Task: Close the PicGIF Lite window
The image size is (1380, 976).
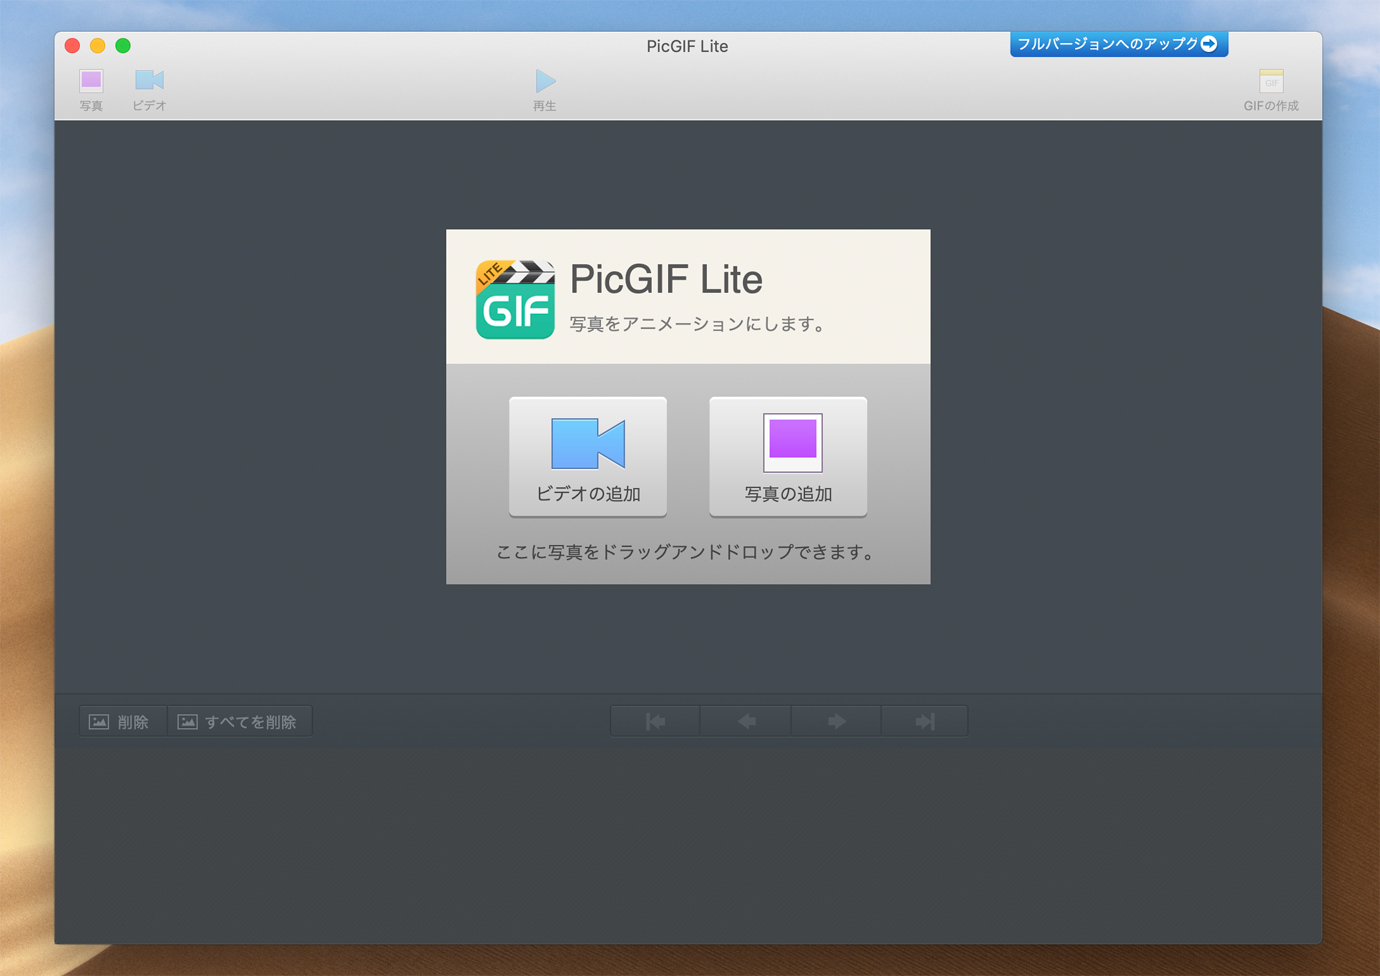Action: pyautogui.click(x=72, y=45)
